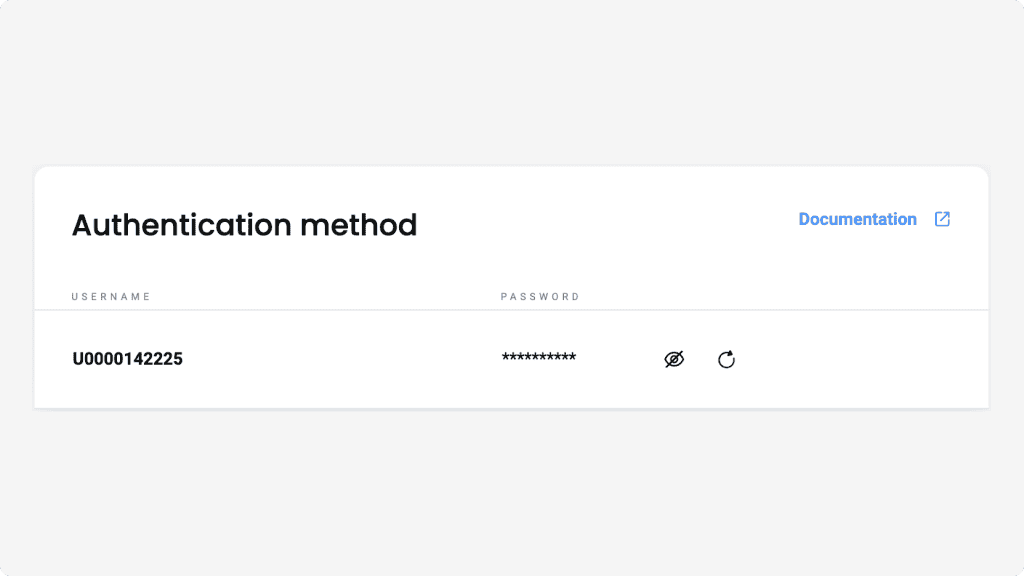
Task: Regenerate the password using the refresh icon
Action: 727,359
